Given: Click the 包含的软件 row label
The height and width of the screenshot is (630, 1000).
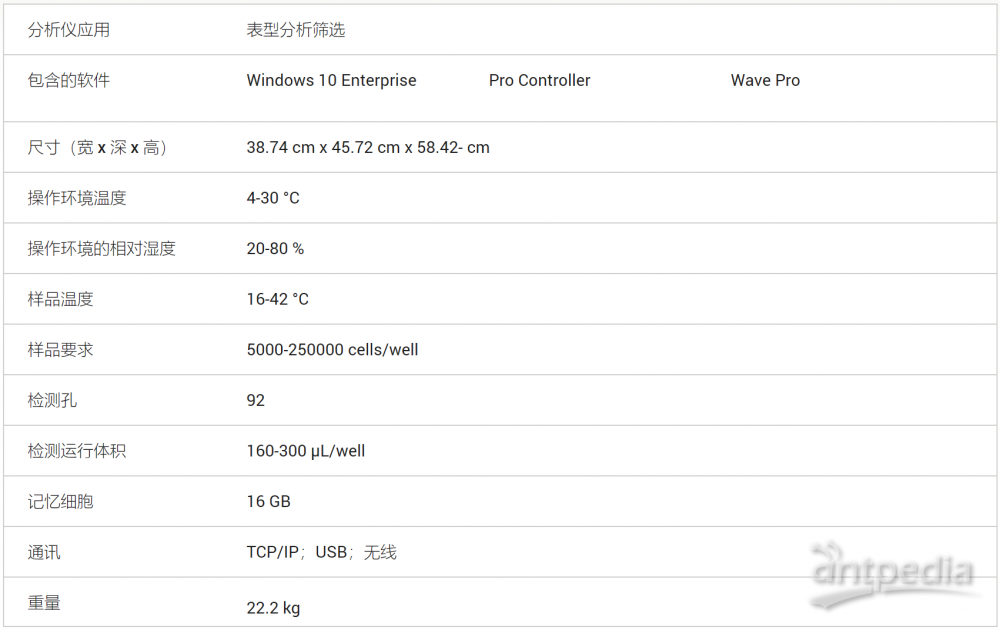Looking at the screenshot, I should pyautogui.click(x=69, y=80).
